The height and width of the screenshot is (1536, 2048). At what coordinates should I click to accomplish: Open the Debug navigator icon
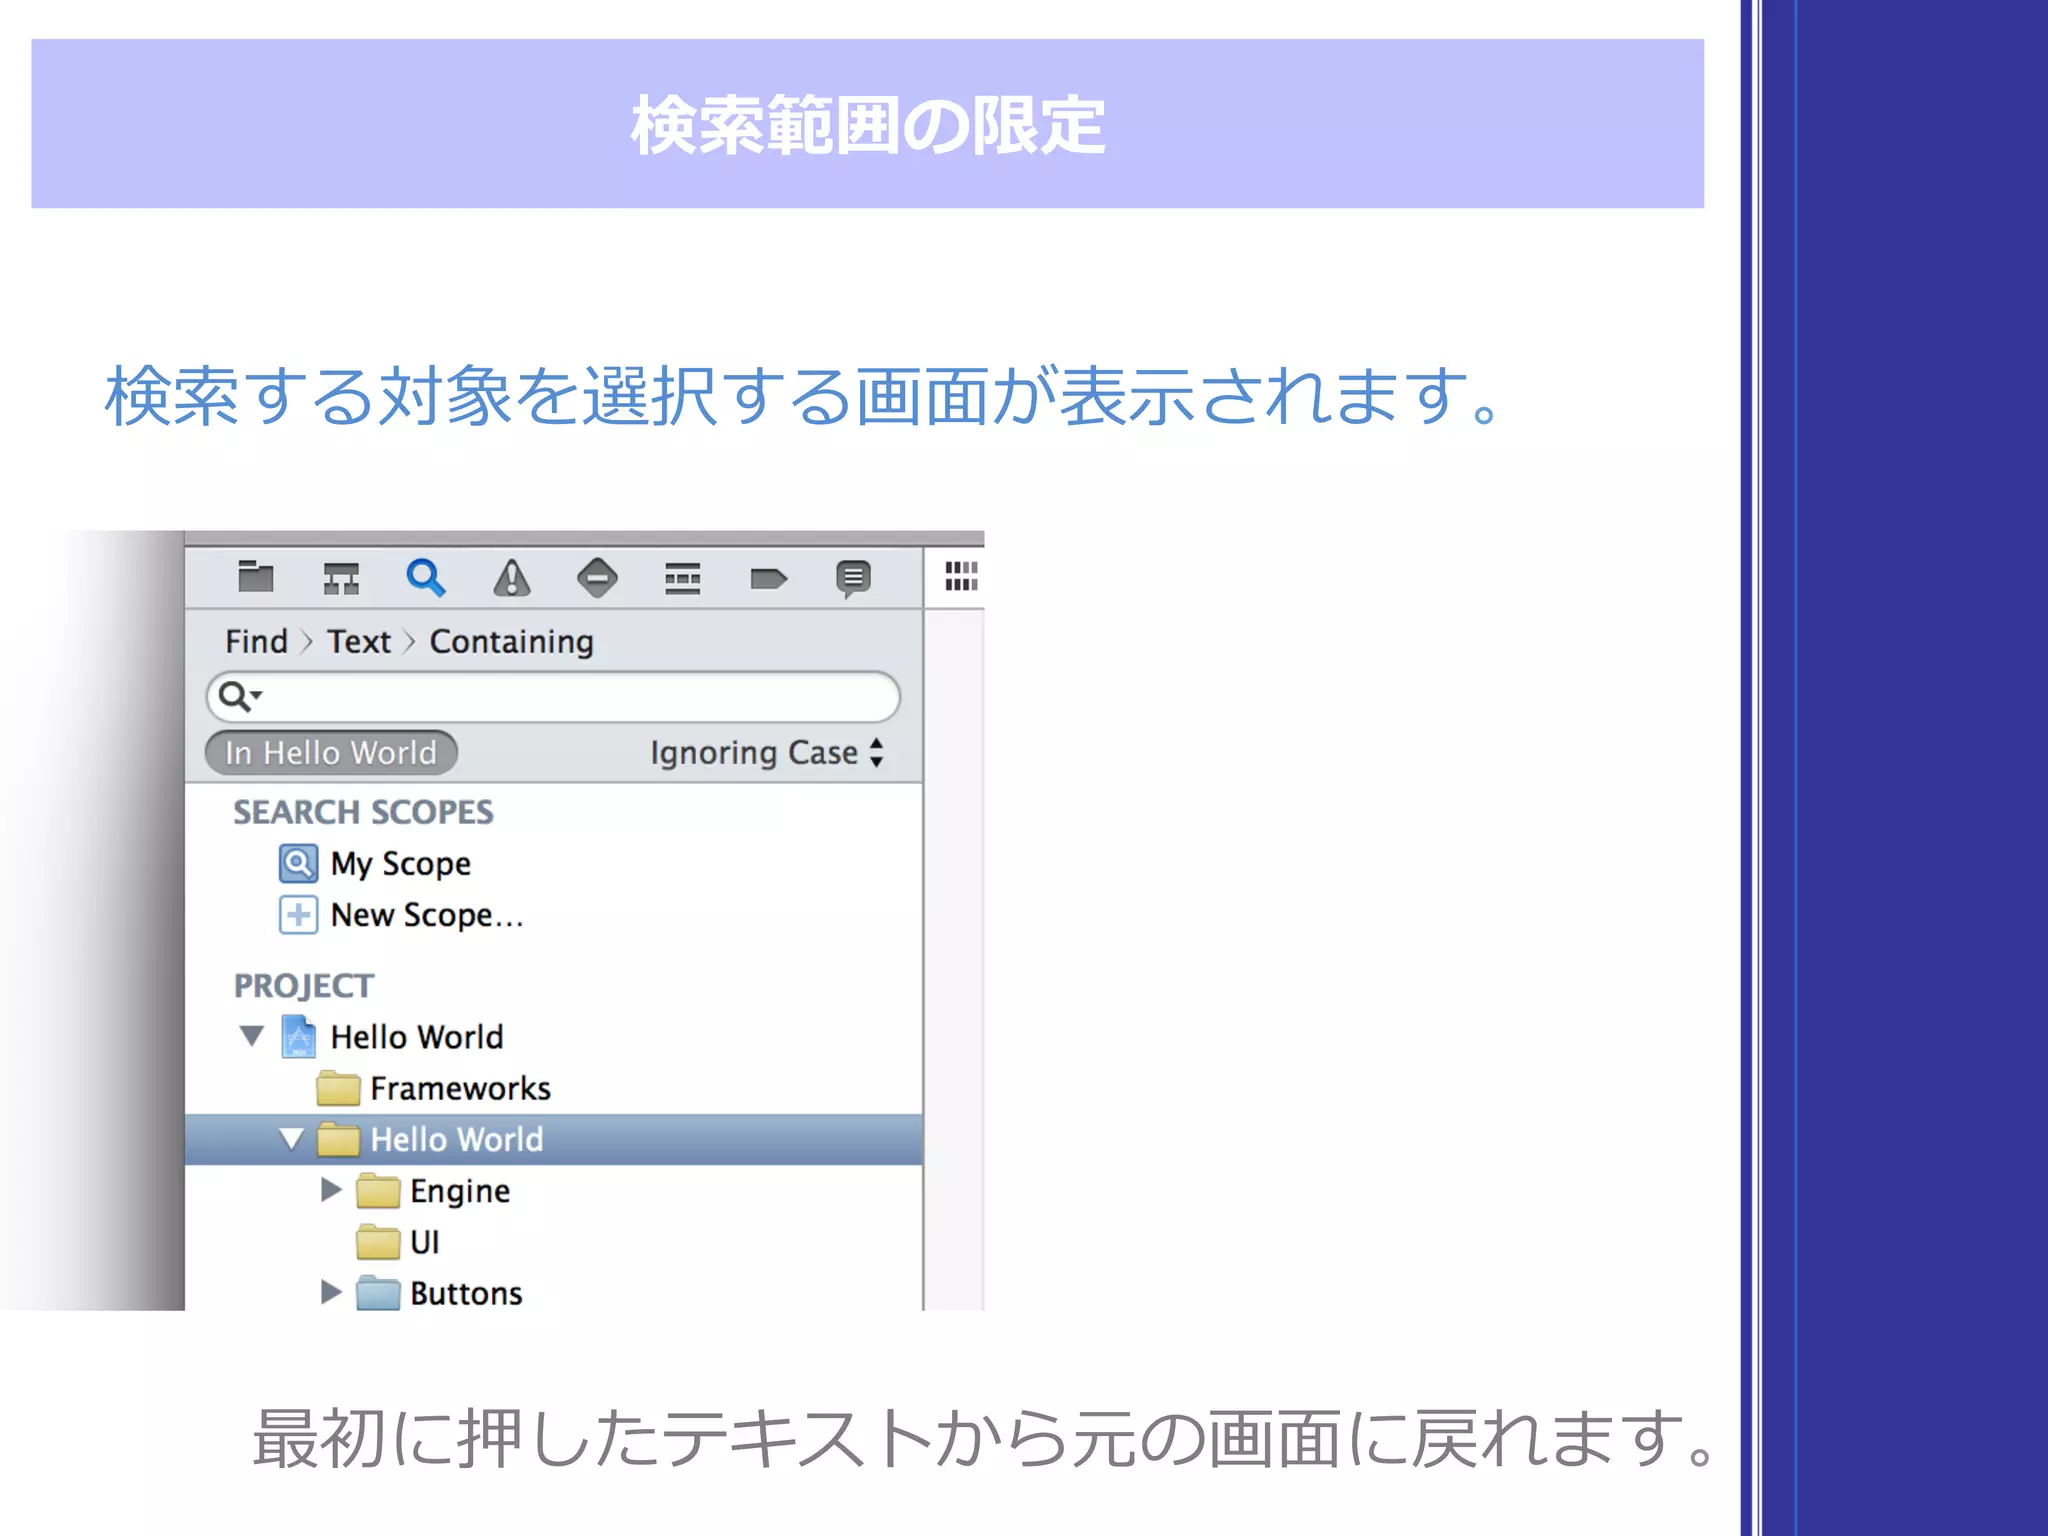683,578
